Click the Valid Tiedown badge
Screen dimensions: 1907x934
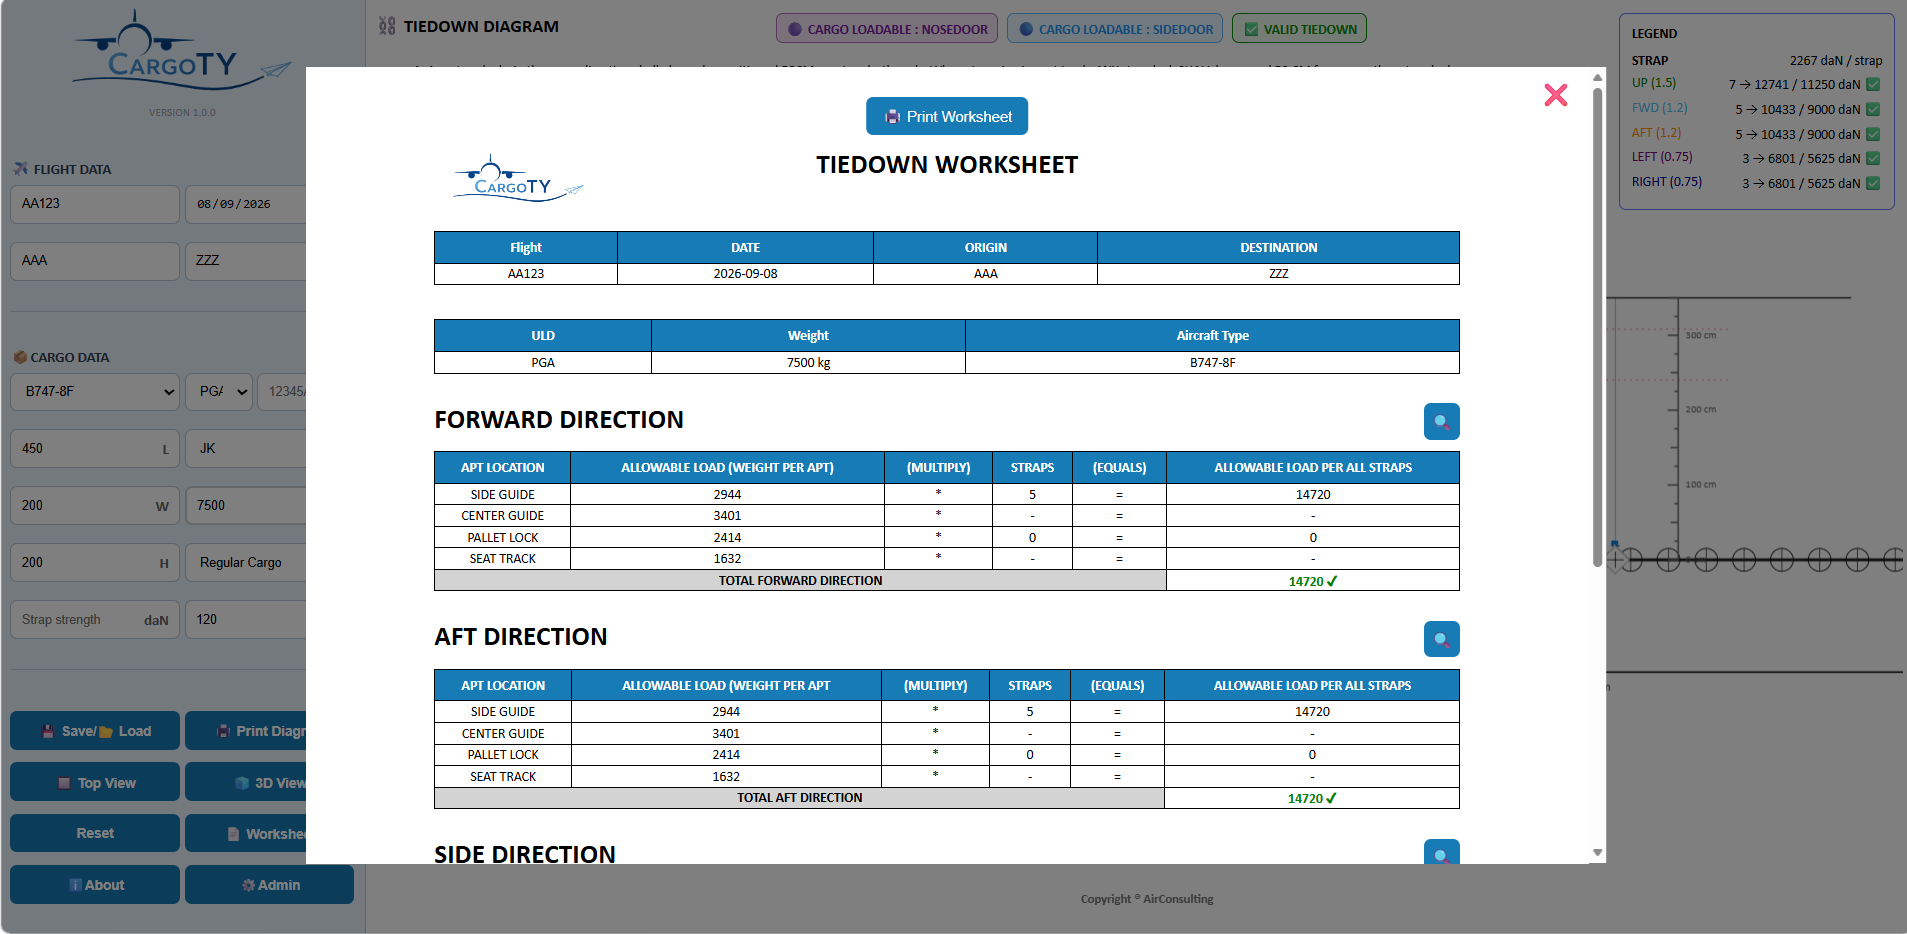click(1299, 29)
